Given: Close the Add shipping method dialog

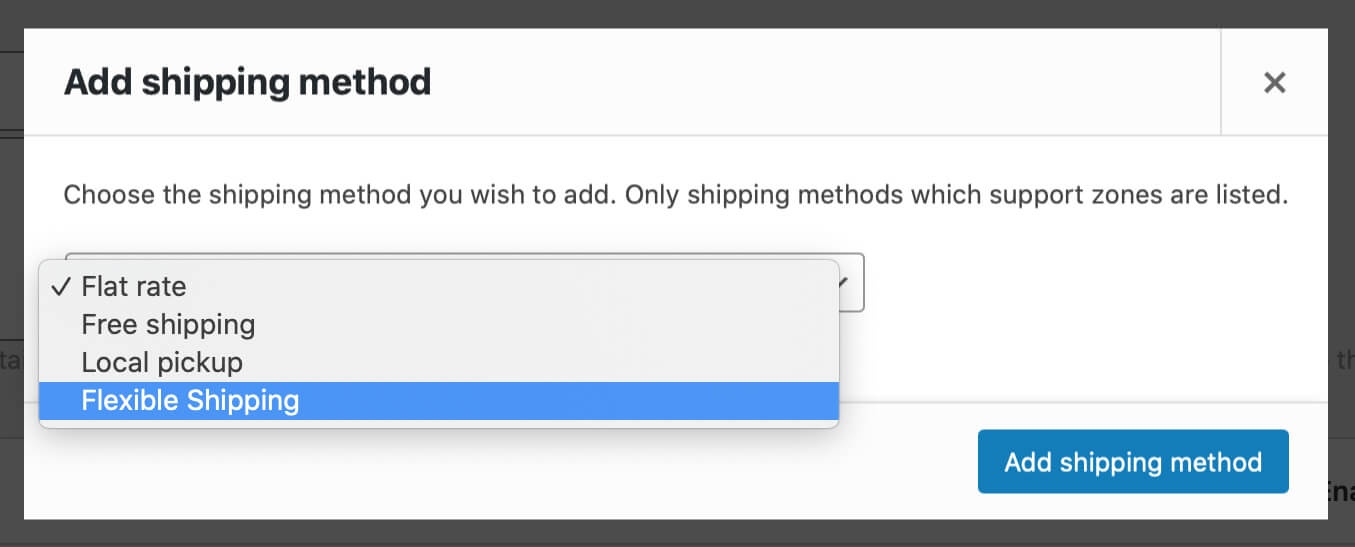Looking at the screenshot, I should [x=1274, y=82].
